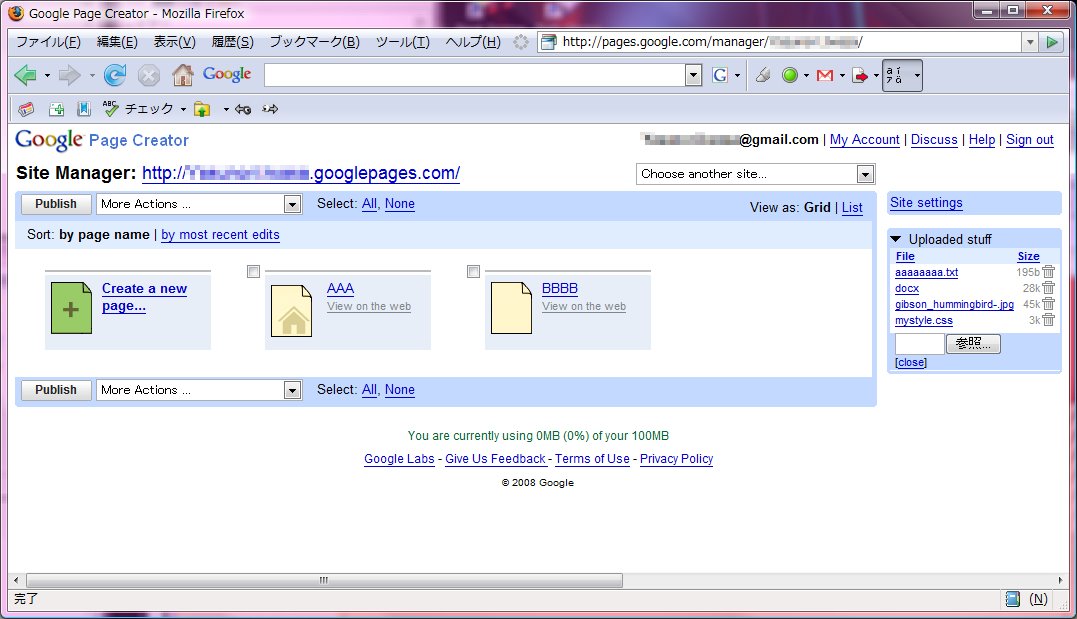1077x619 pixels.
Task: Click the grayed-out stop loading button
Action: coord(148,75)
